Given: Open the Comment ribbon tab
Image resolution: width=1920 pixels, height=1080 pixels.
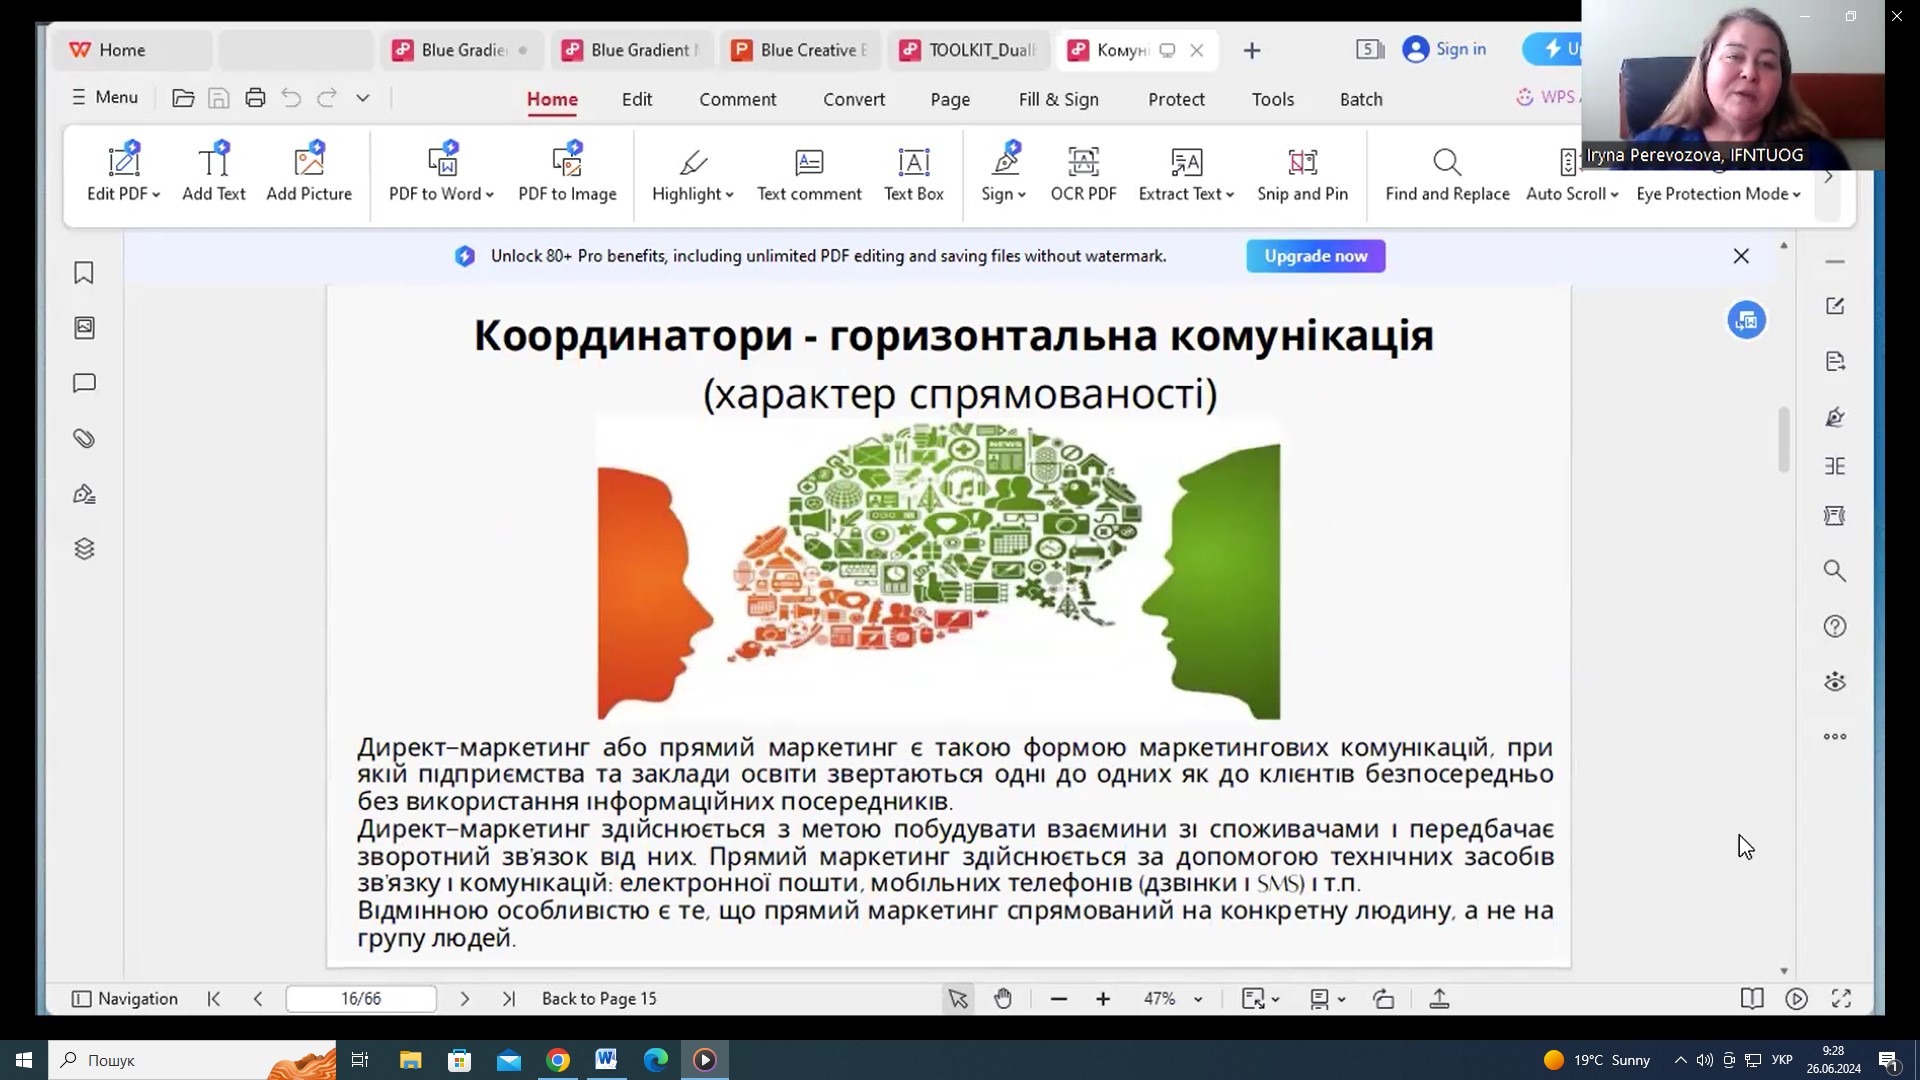Looking at the screenshot, I should click(737, 99).
